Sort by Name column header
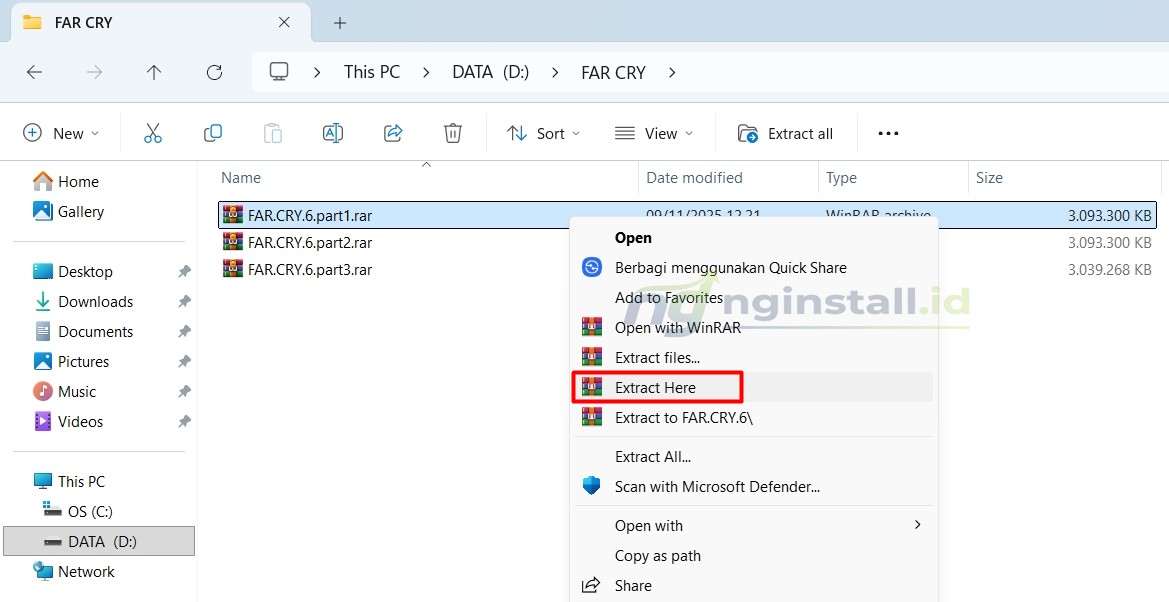This screenshot has width=1169, height=602. click(x=241, y=178)
